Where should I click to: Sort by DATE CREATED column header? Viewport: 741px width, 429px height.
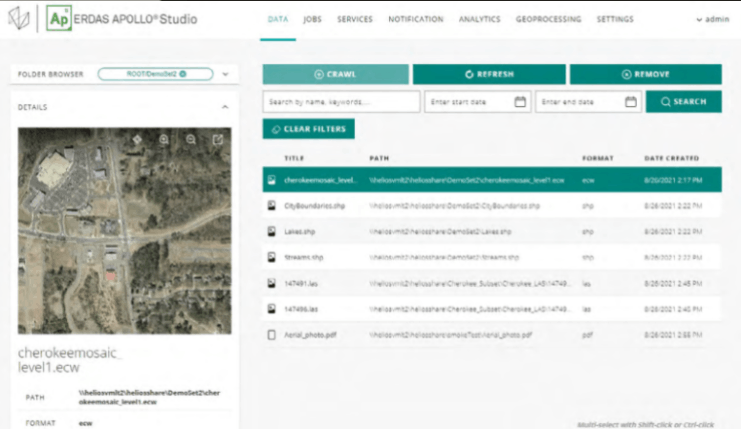(672, 158)
